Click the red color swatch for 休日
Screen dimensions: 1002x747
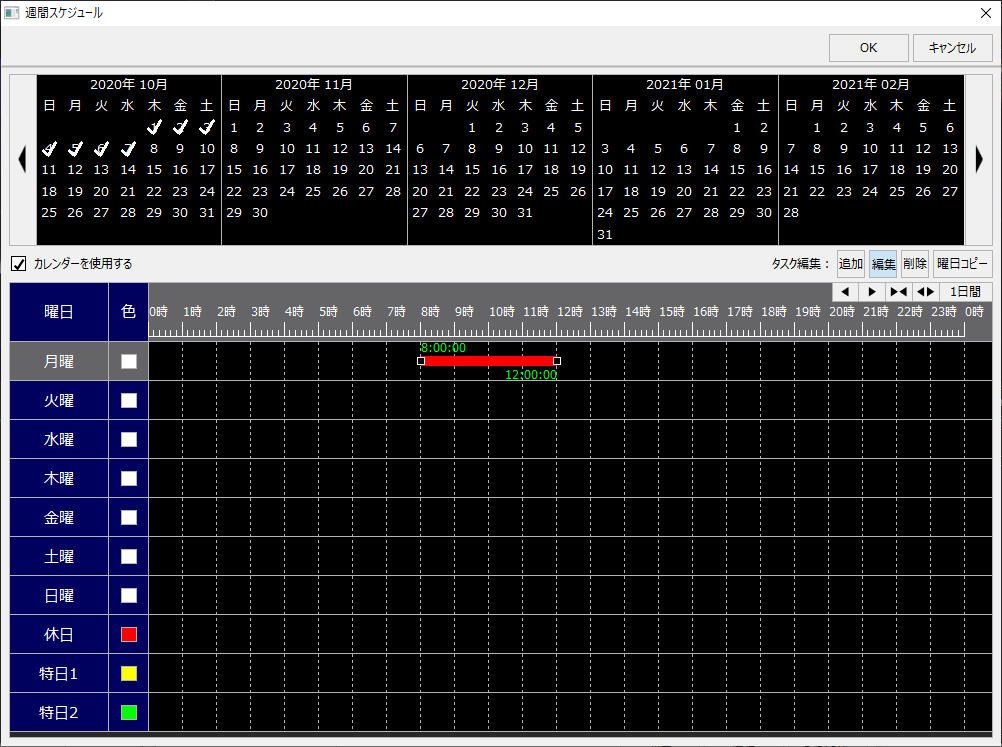pyautogui.click(x=128, y=635)
